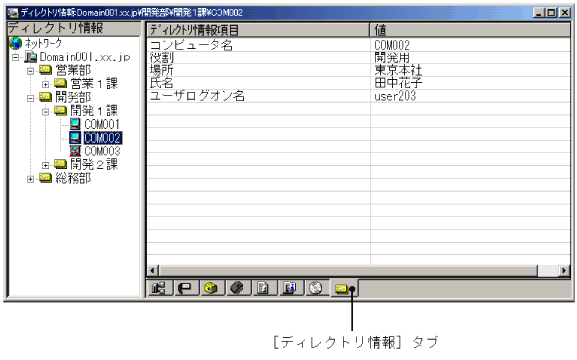577x360 pixels.
Task: Minimize the directory information window
Action: [539, 13]
